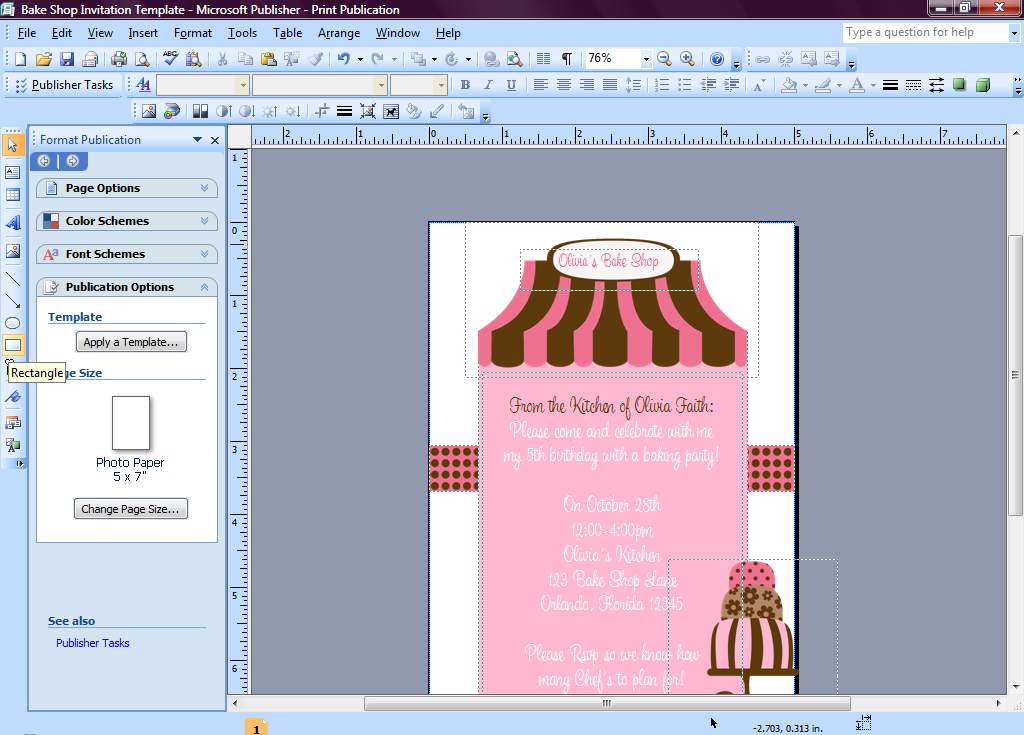1024x735 pixels.
Task: Open Microsoft Publisher Help icon
Action: click(x=716, y=59)
